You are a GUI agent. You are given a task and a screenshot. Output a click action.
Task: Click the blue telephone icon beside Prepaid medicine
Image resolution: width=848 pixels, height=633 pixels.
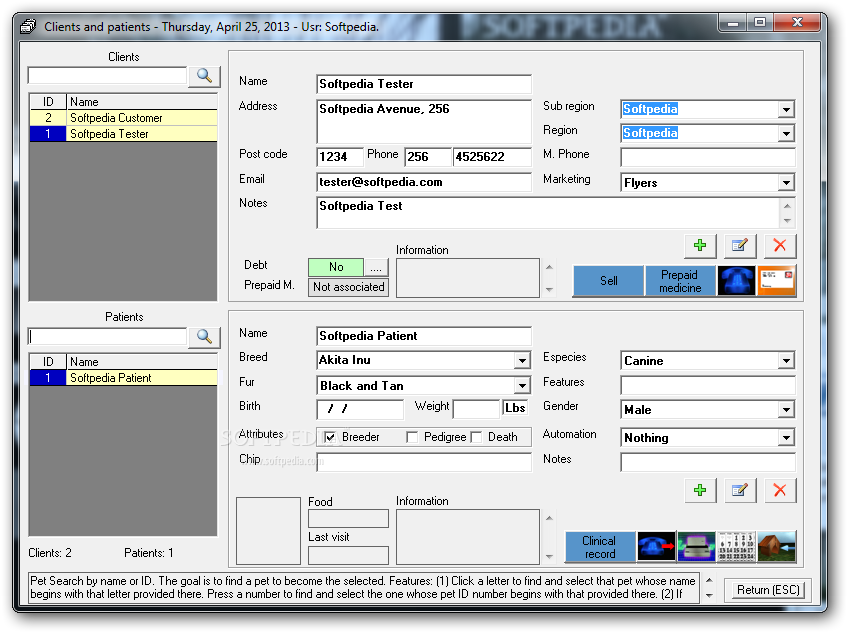(736, 281)
